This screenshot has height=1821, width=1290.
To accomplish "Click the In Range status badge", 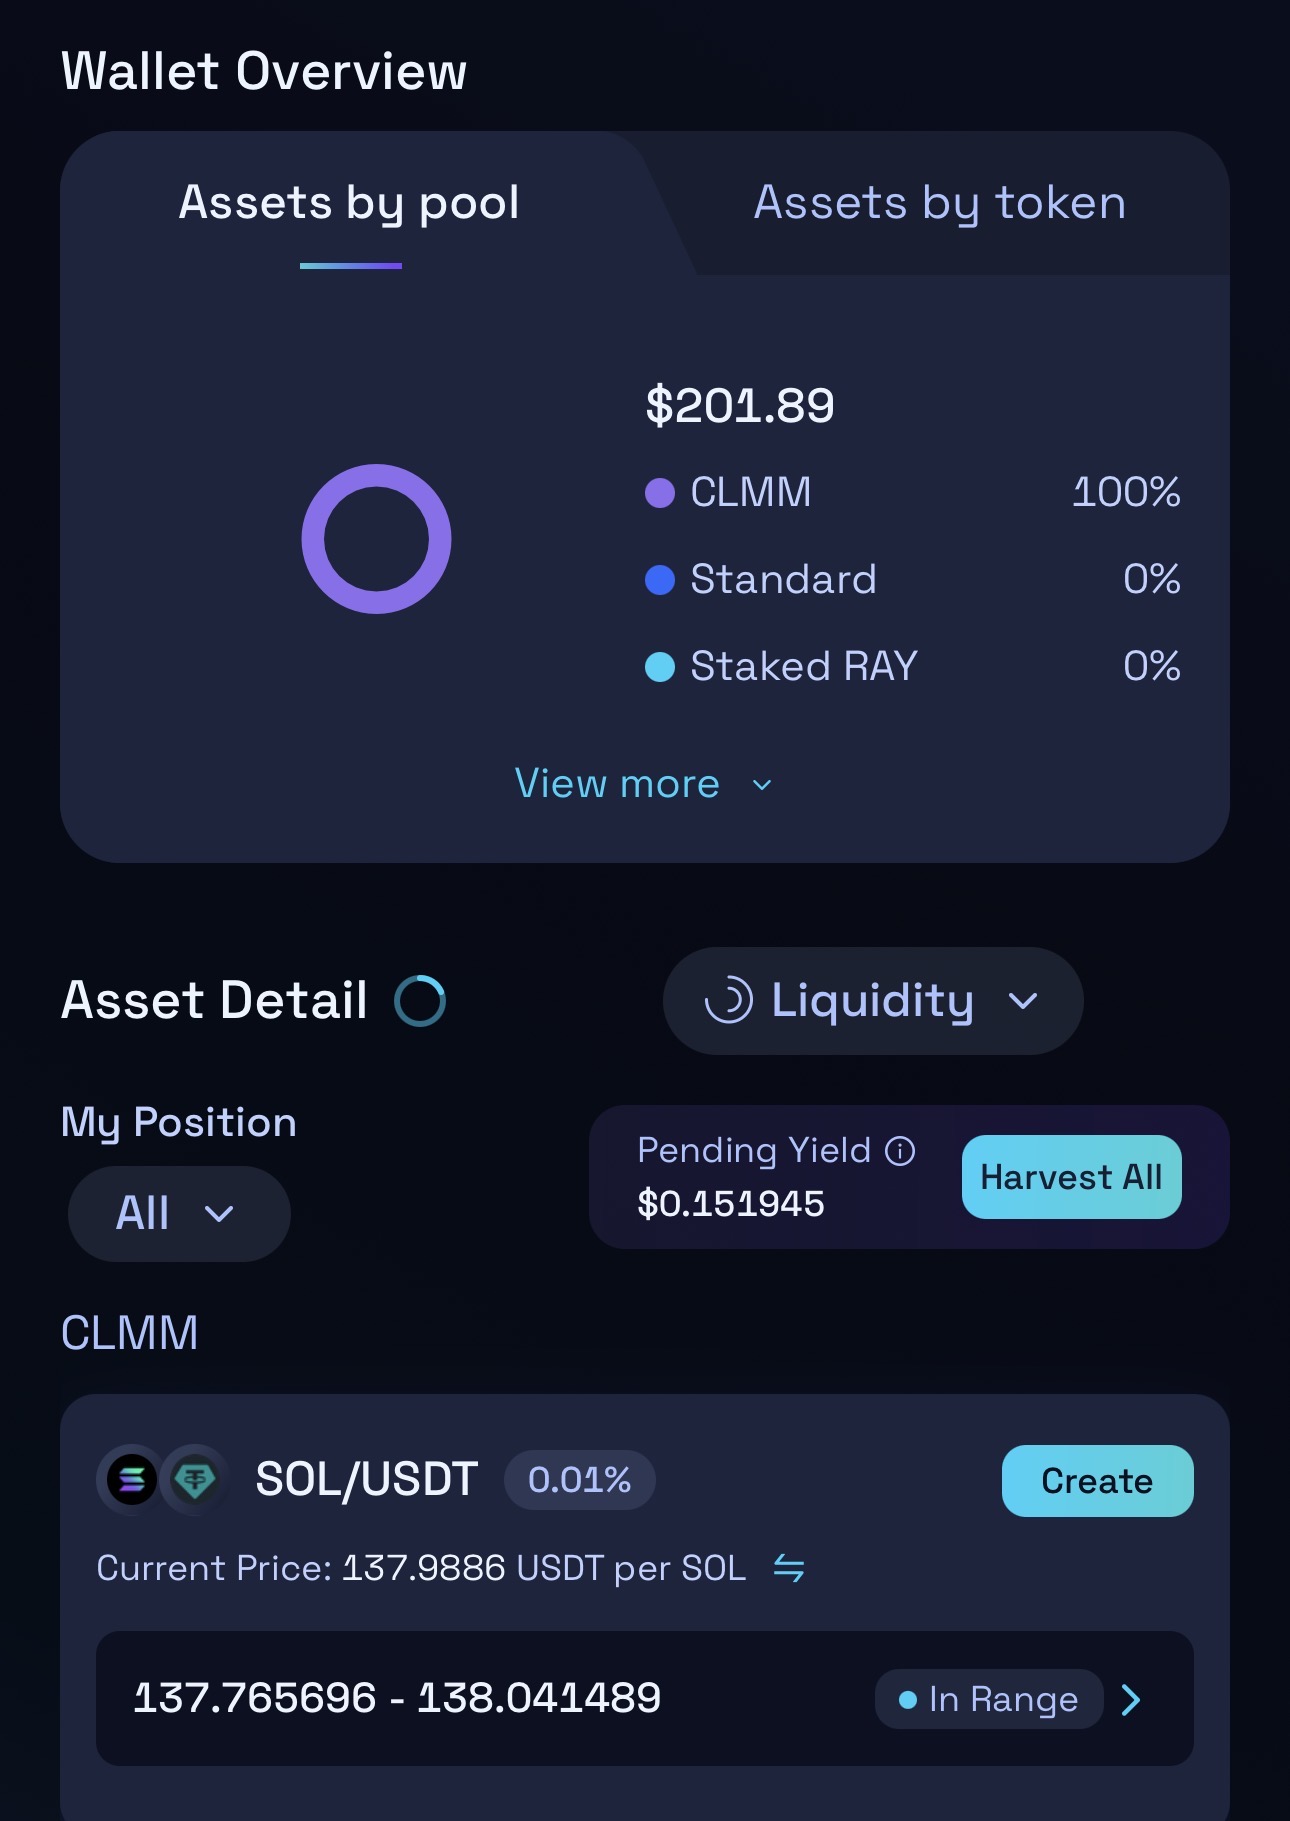I will [989, 1699].
